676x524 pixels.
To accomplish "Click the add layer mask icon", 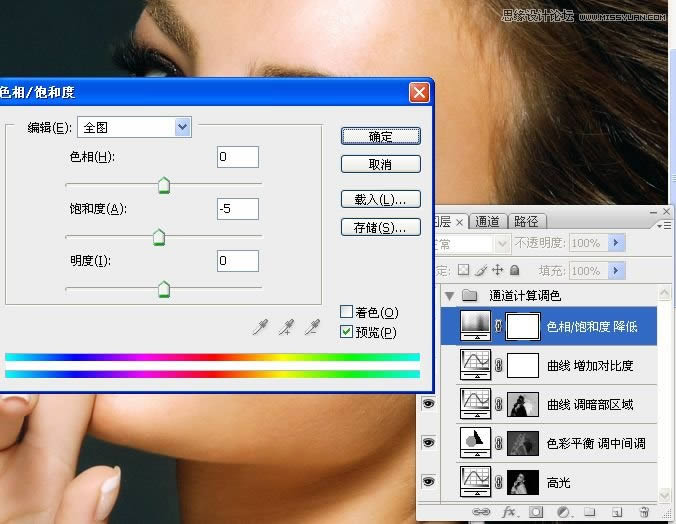I will (x=535, y=513).
